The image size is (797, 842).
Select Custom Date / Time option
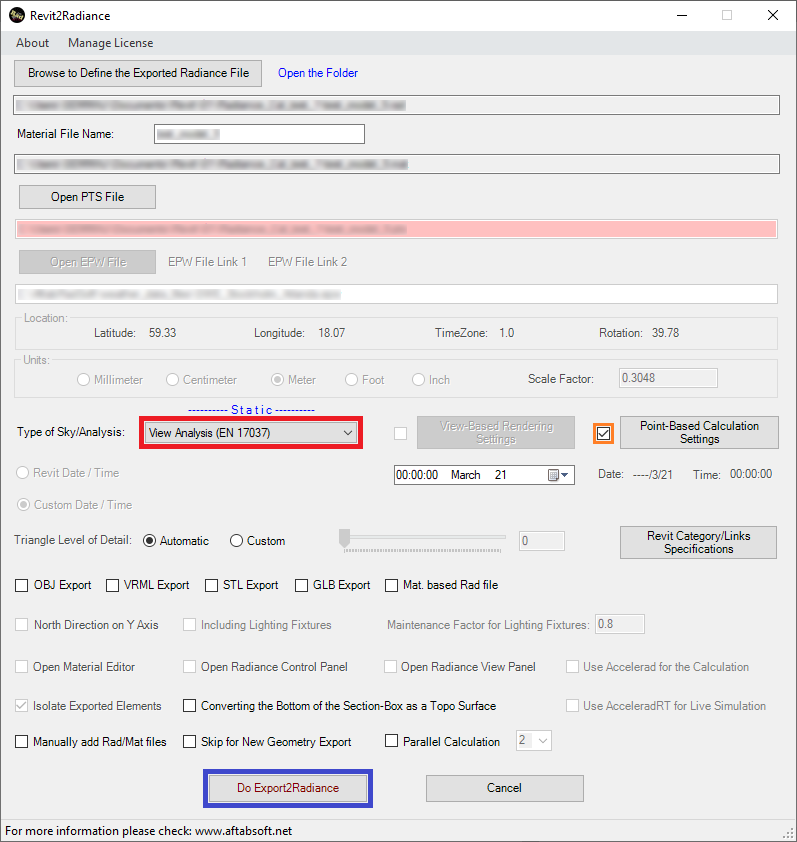point(23,505)
